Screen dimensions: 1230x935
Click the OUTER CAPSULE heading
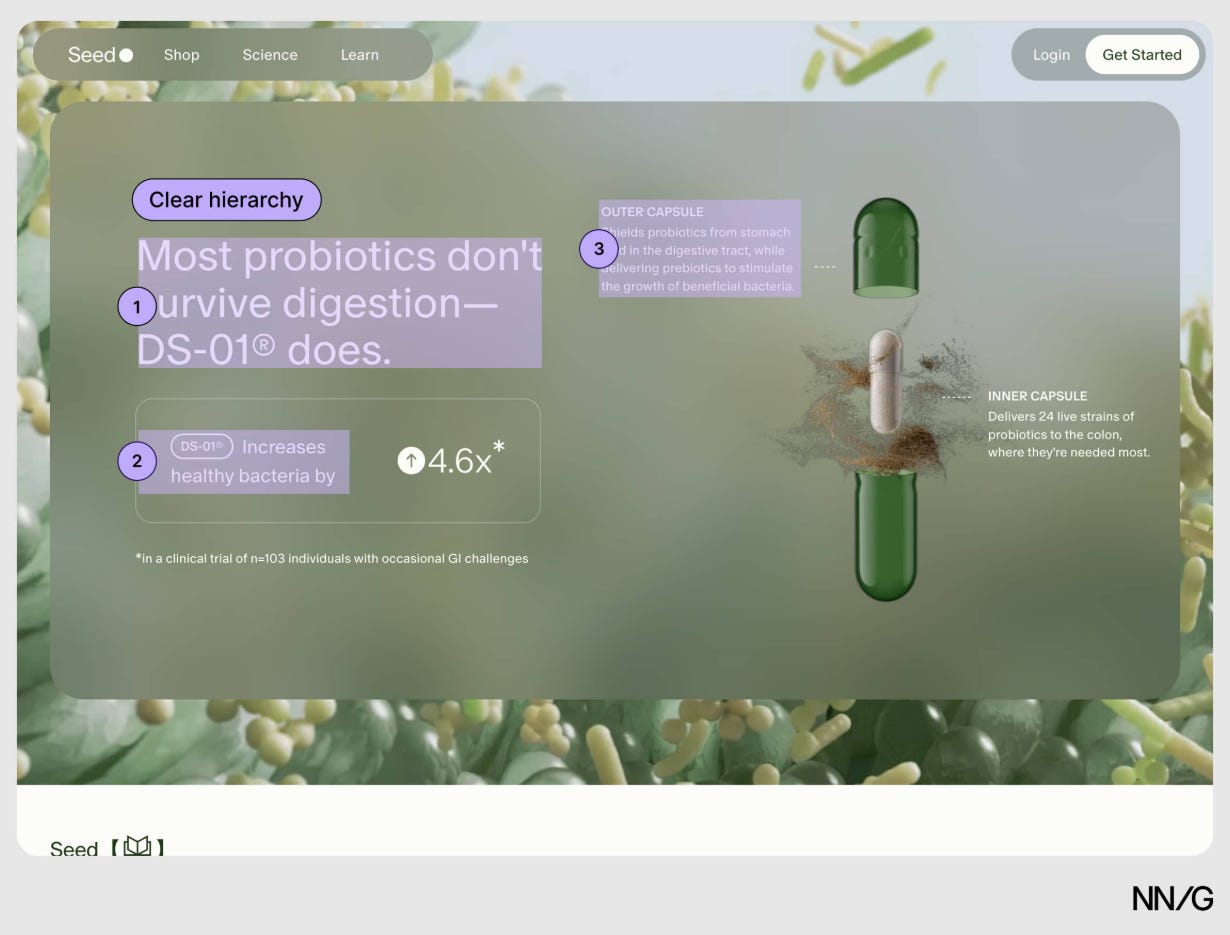652,212
